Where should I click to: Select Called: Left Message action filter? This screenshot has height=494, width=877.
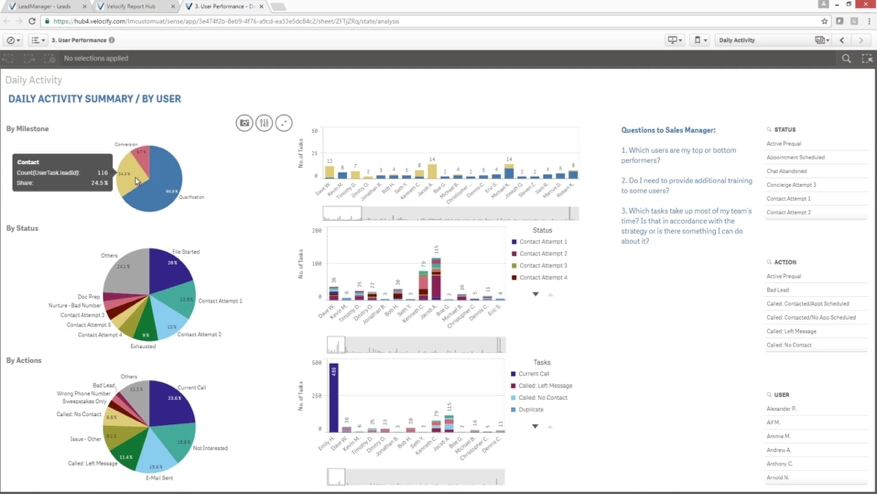point(815,331)
